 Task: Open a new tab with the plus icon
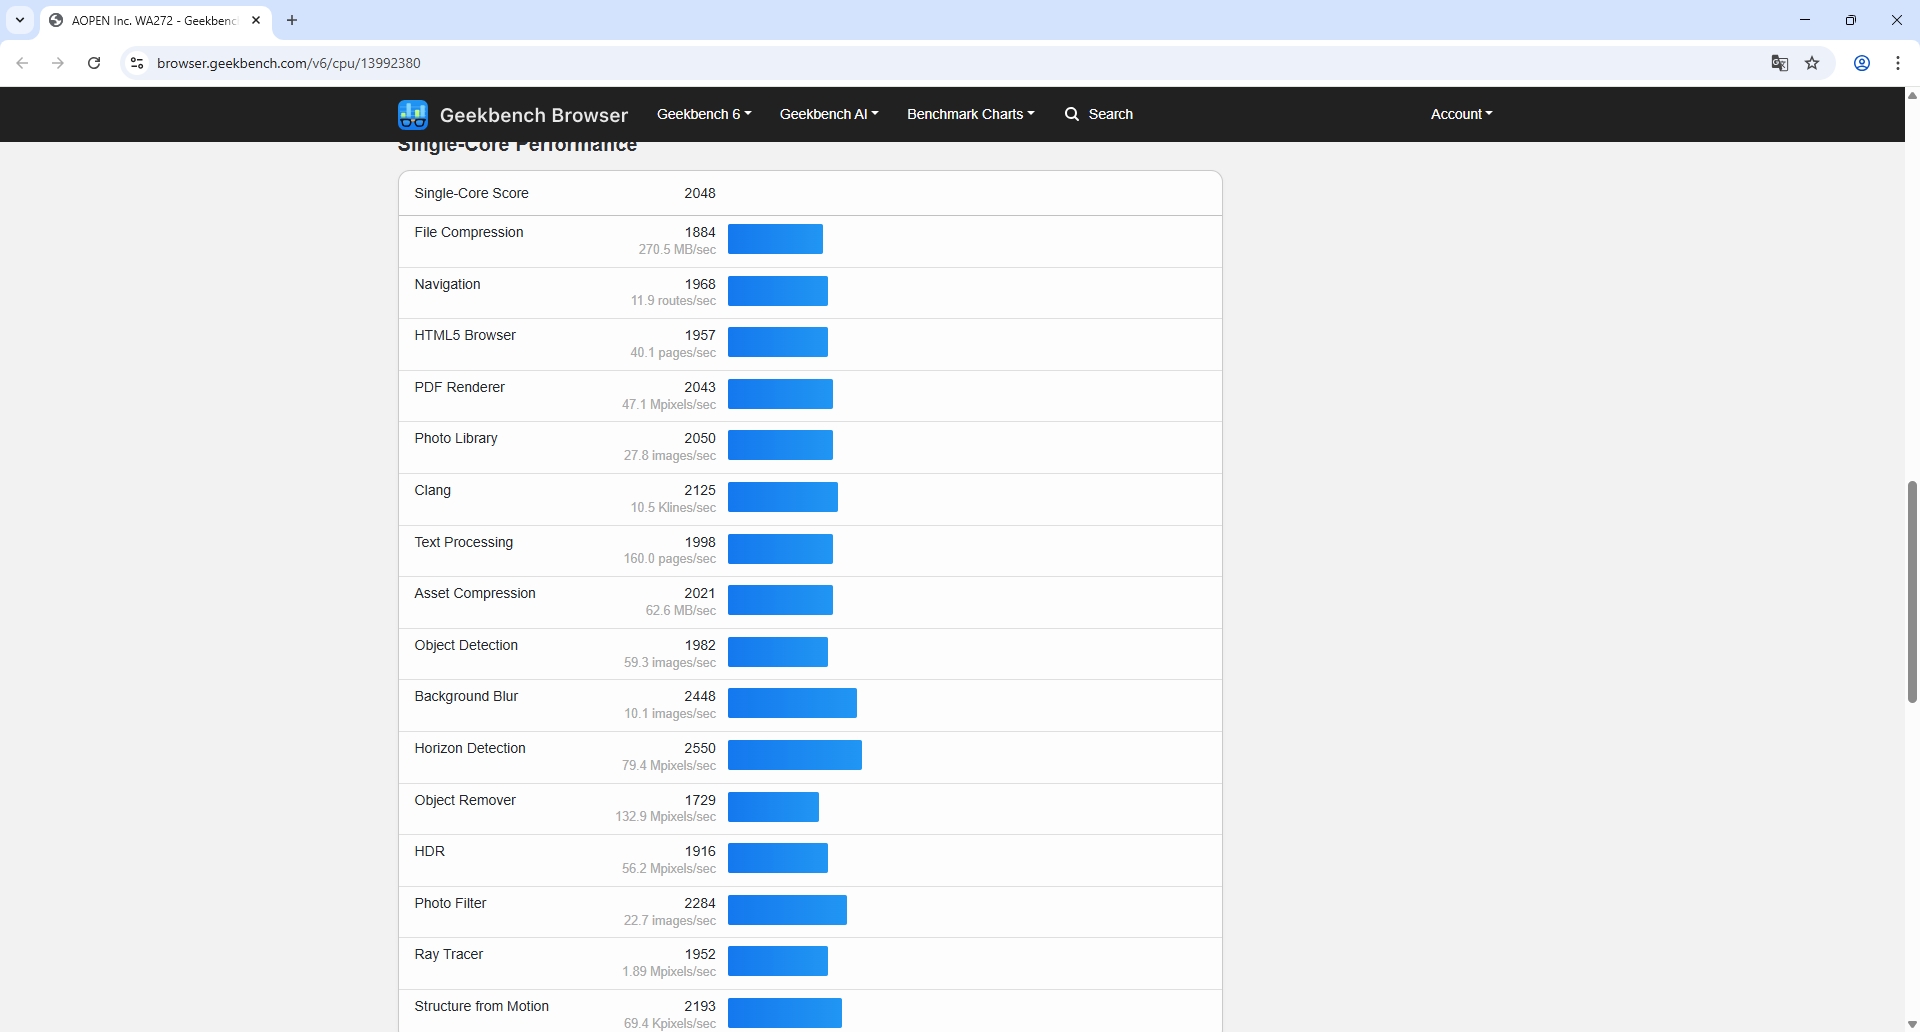coord(292,20)
